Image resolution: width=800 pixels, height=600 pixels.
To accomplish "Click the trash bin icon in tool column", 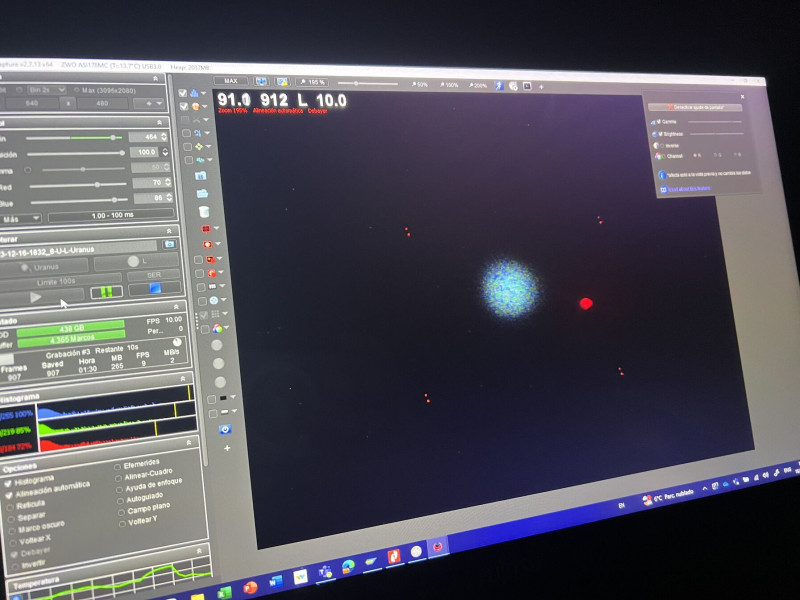I will [204, 211].
